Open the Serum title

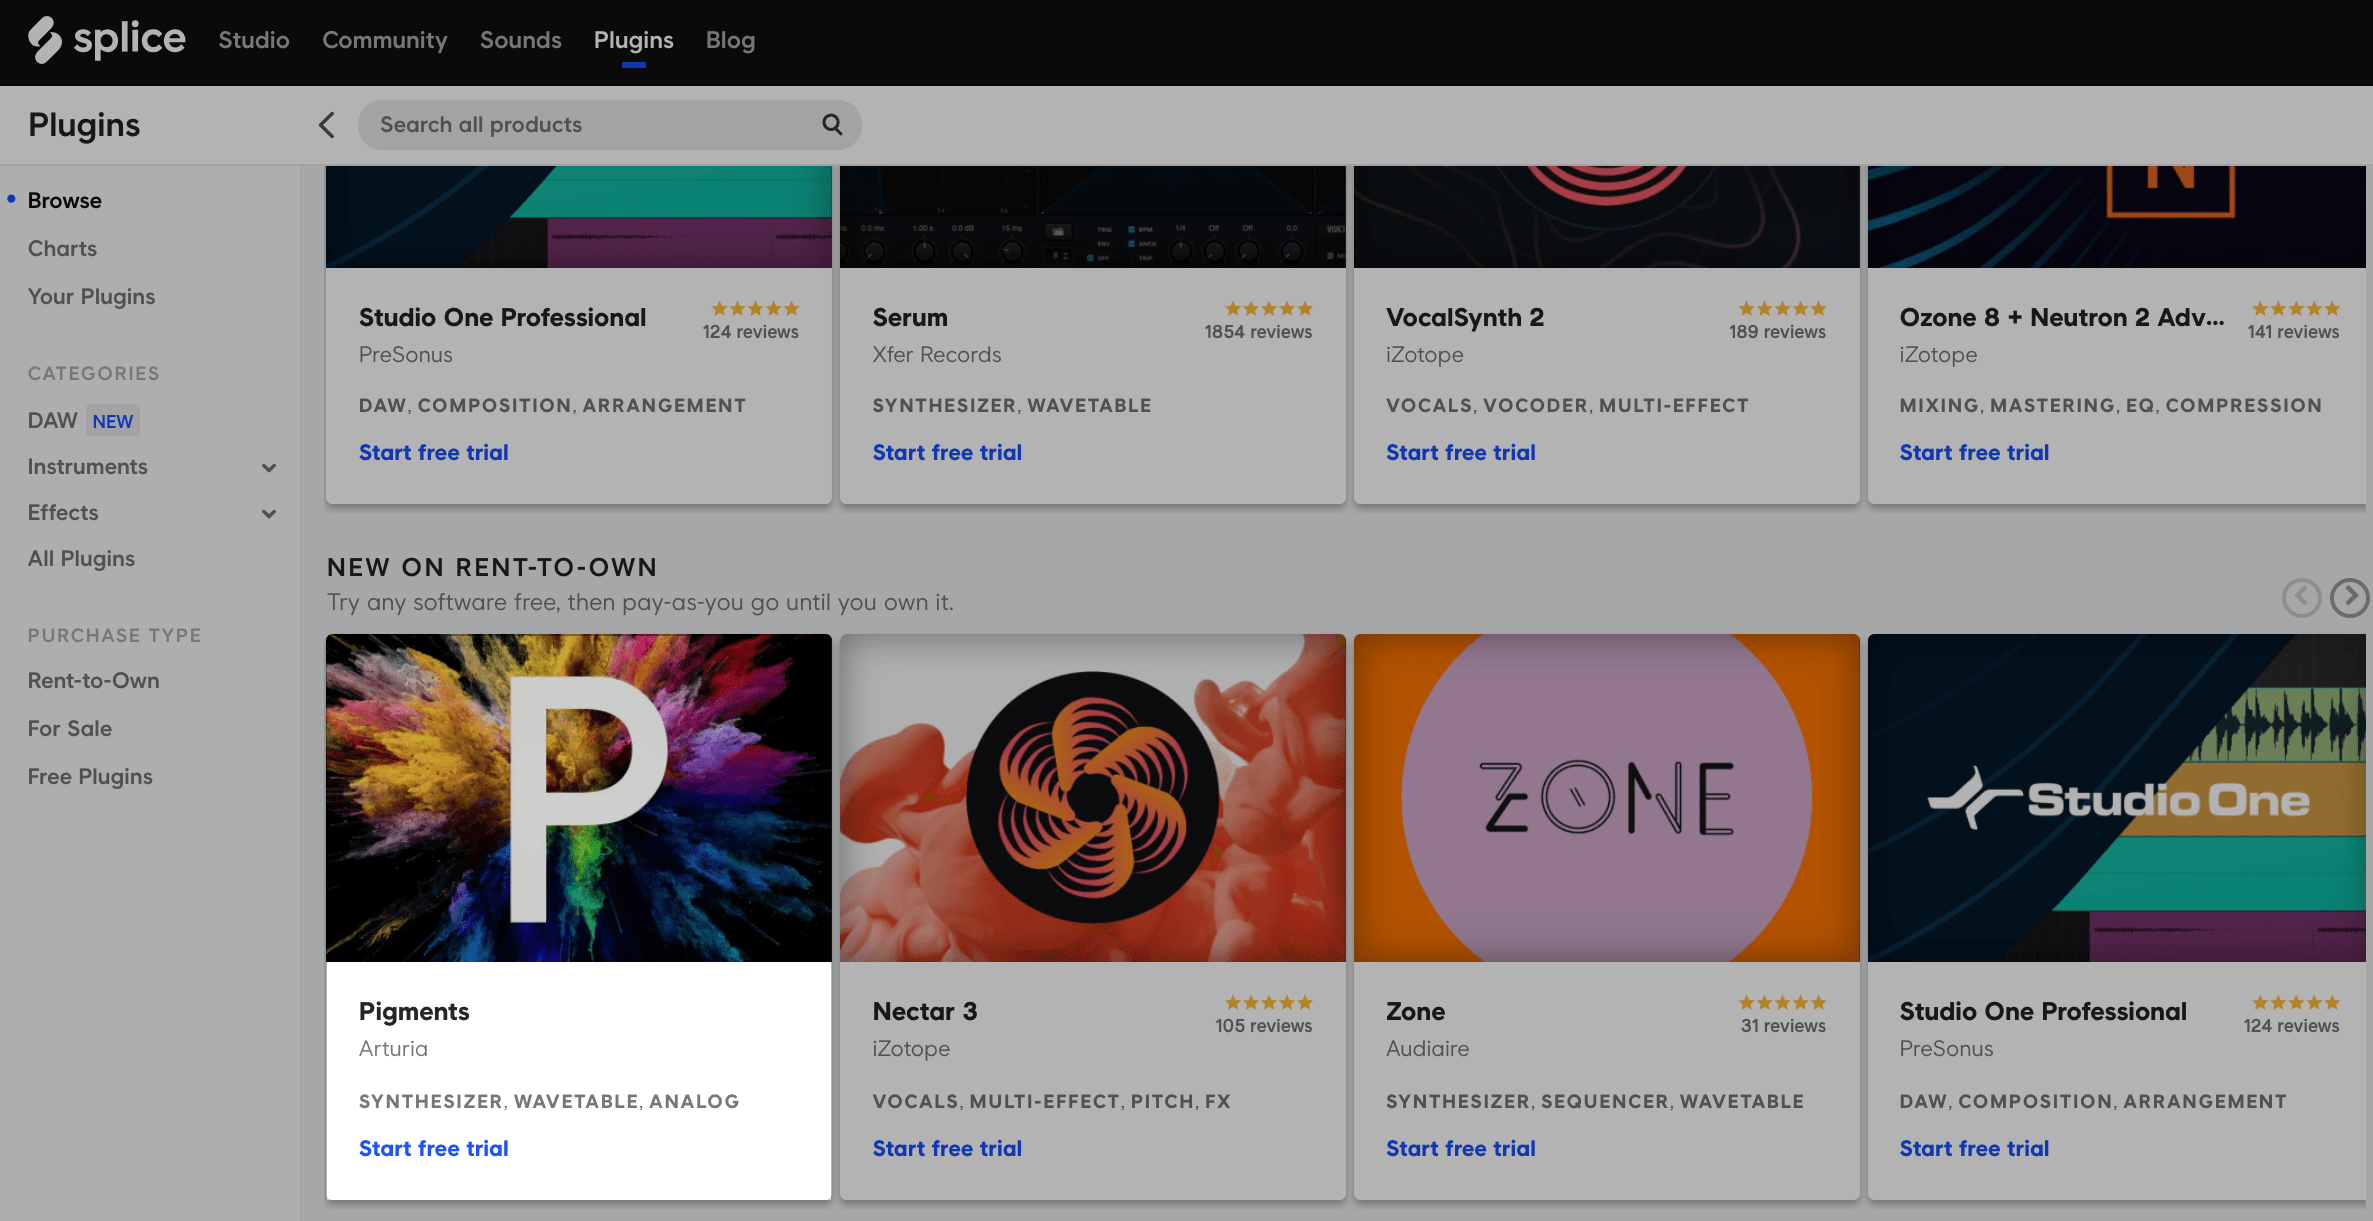(x=910, y=317)
